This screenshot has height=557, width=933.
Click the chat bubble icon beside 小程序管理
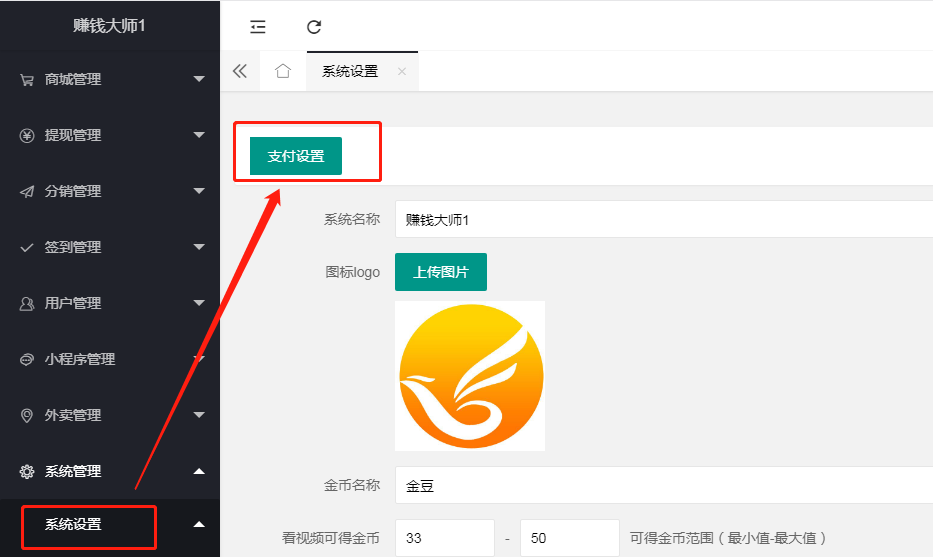tap(27, 359)
